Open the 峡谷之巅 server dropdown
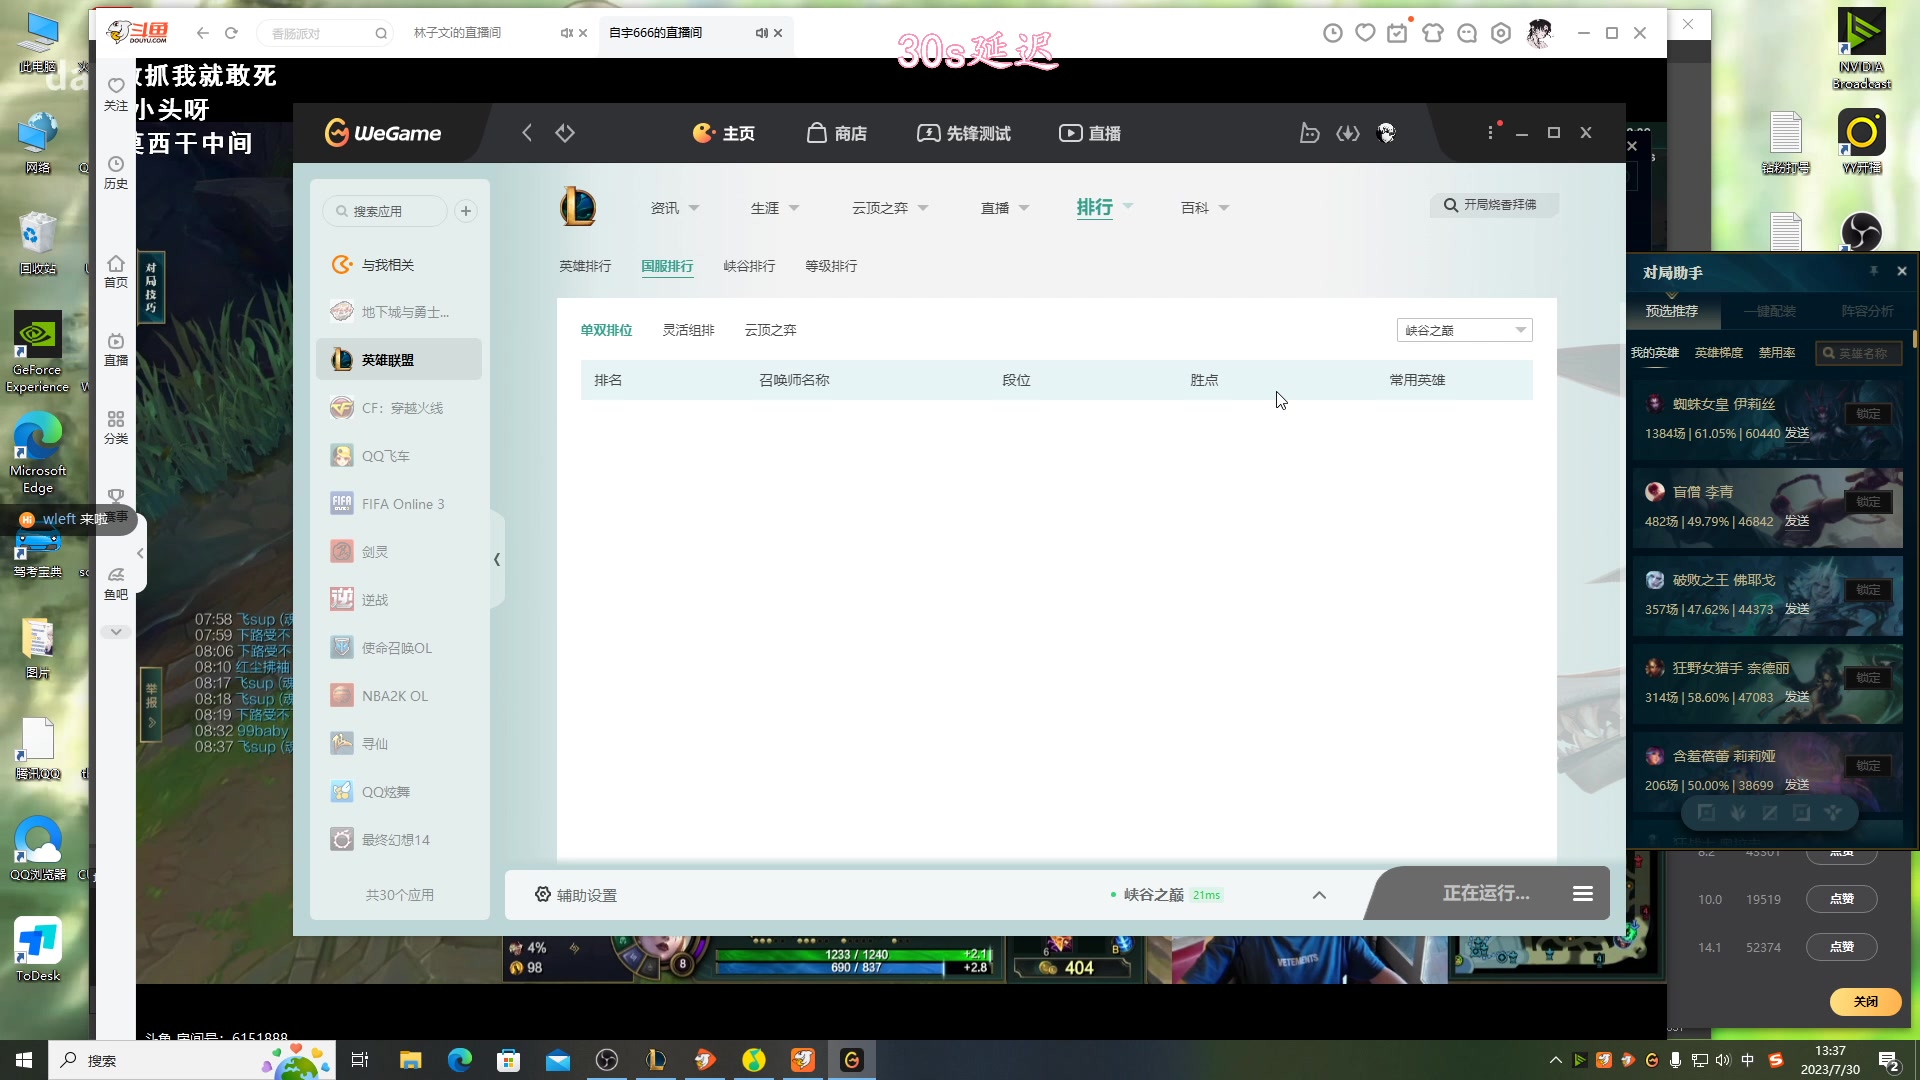Image resolution: width=1920 pixels, height=1080 pixels. click(x=1464, y=329)
